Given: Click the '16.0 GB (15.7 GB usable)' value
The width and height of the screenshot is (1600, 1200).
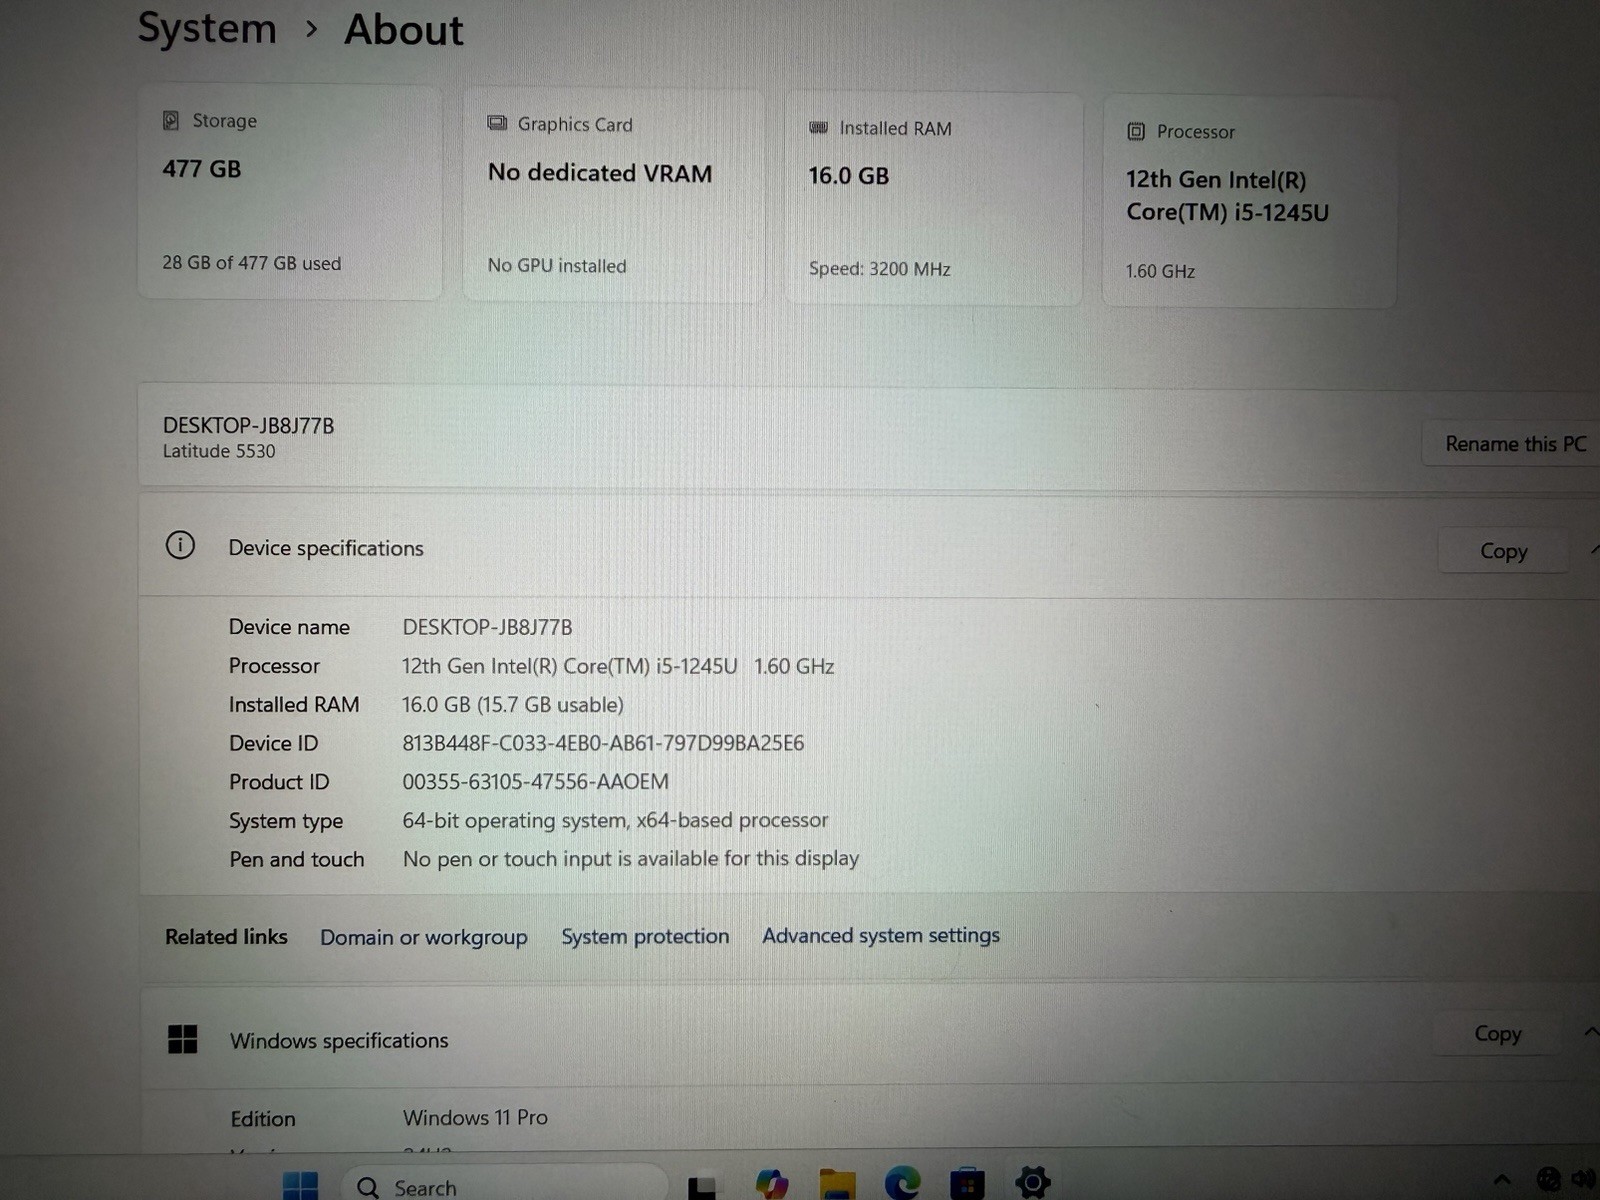Looking at the screenshot, I should click(x=513, y=705).
